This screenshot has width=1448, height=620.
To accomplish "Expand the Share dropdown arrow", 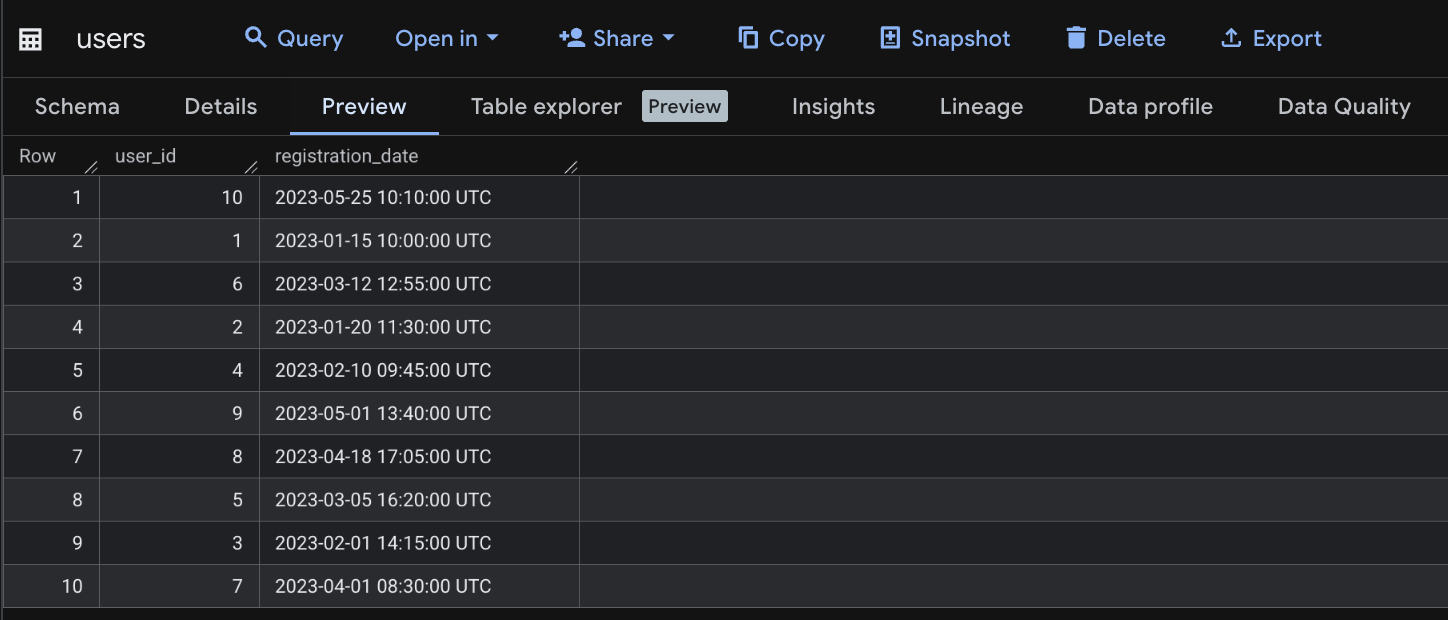I will (x=669, y=38).
